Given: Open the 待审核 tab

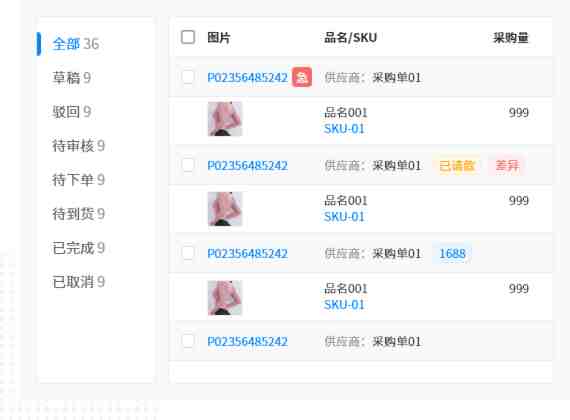Looking at the screenshot, I should pyautogui.click(x=79, y=145).
